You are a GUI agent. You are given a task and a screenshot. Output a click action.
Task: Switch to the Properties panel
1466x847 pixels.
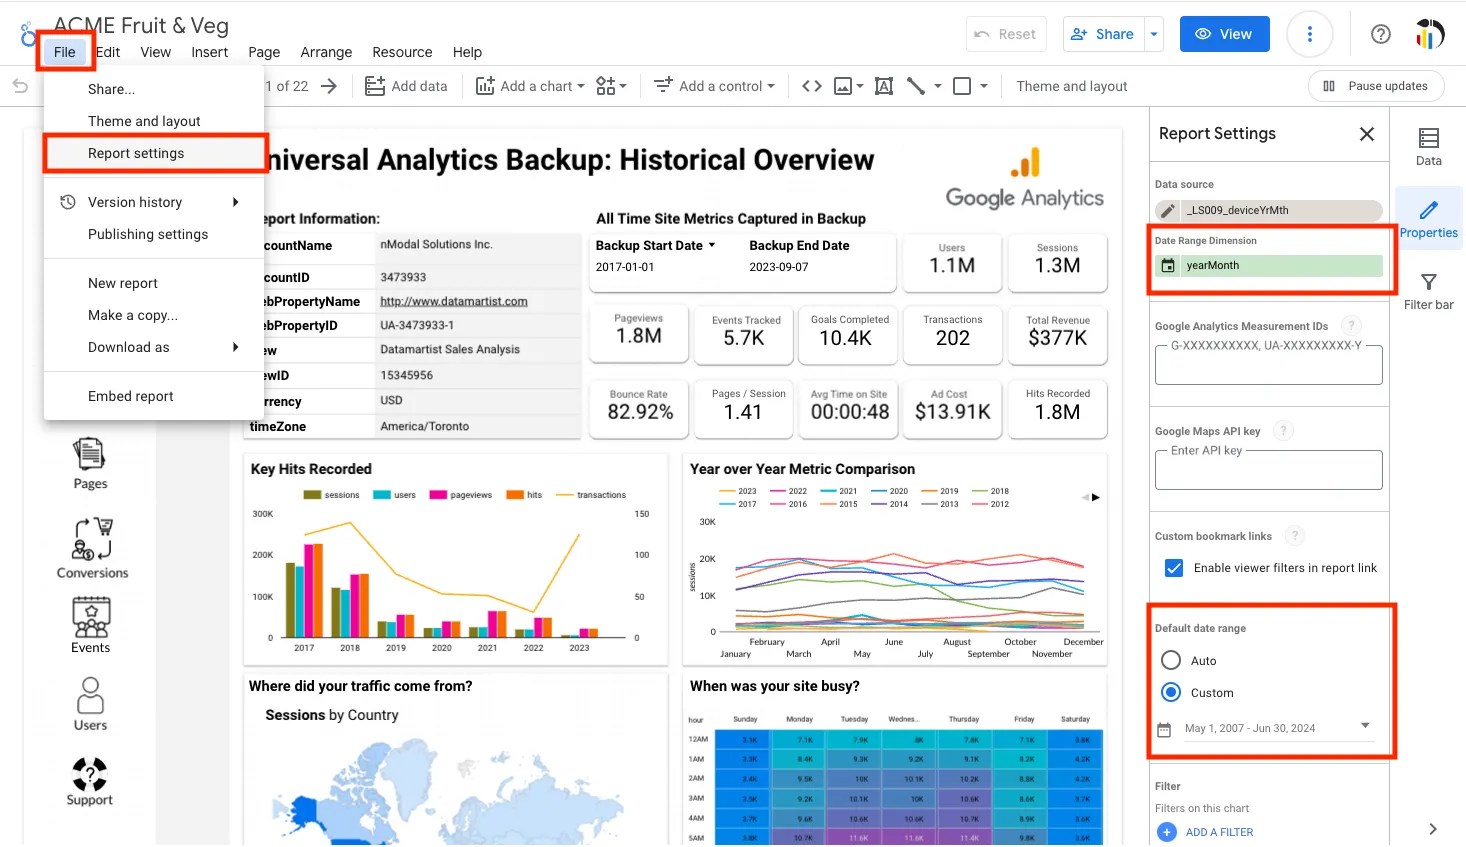click(x=1428, y=218)
